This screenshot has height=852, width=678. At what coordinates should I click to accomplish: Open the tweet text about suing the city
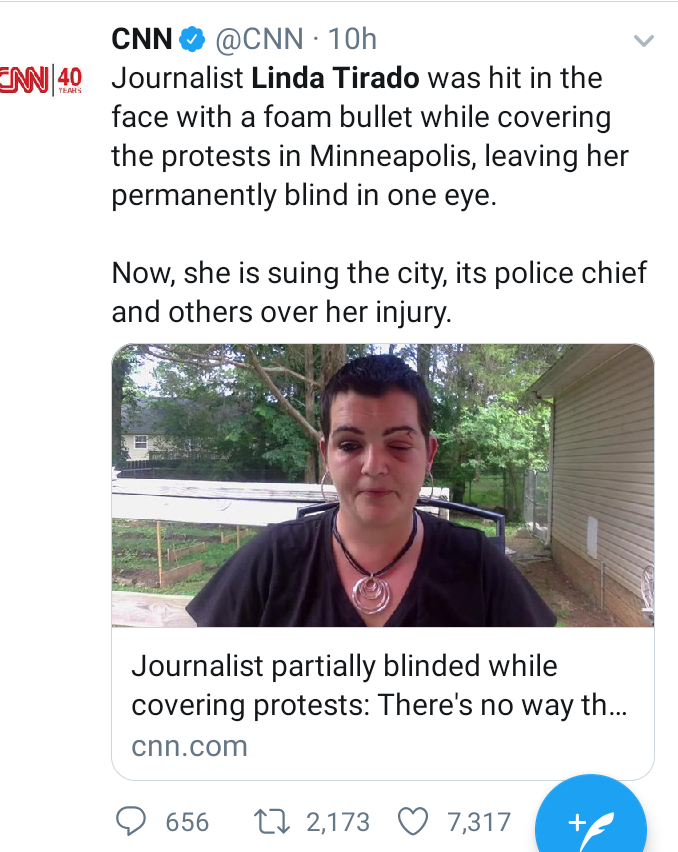[379, 292]
